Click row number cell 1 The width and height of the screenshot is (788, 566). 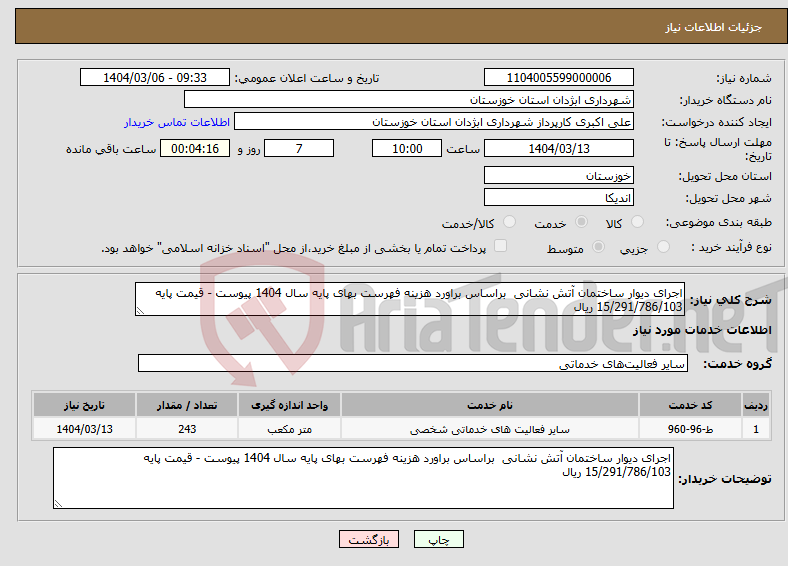click(756, 429)
